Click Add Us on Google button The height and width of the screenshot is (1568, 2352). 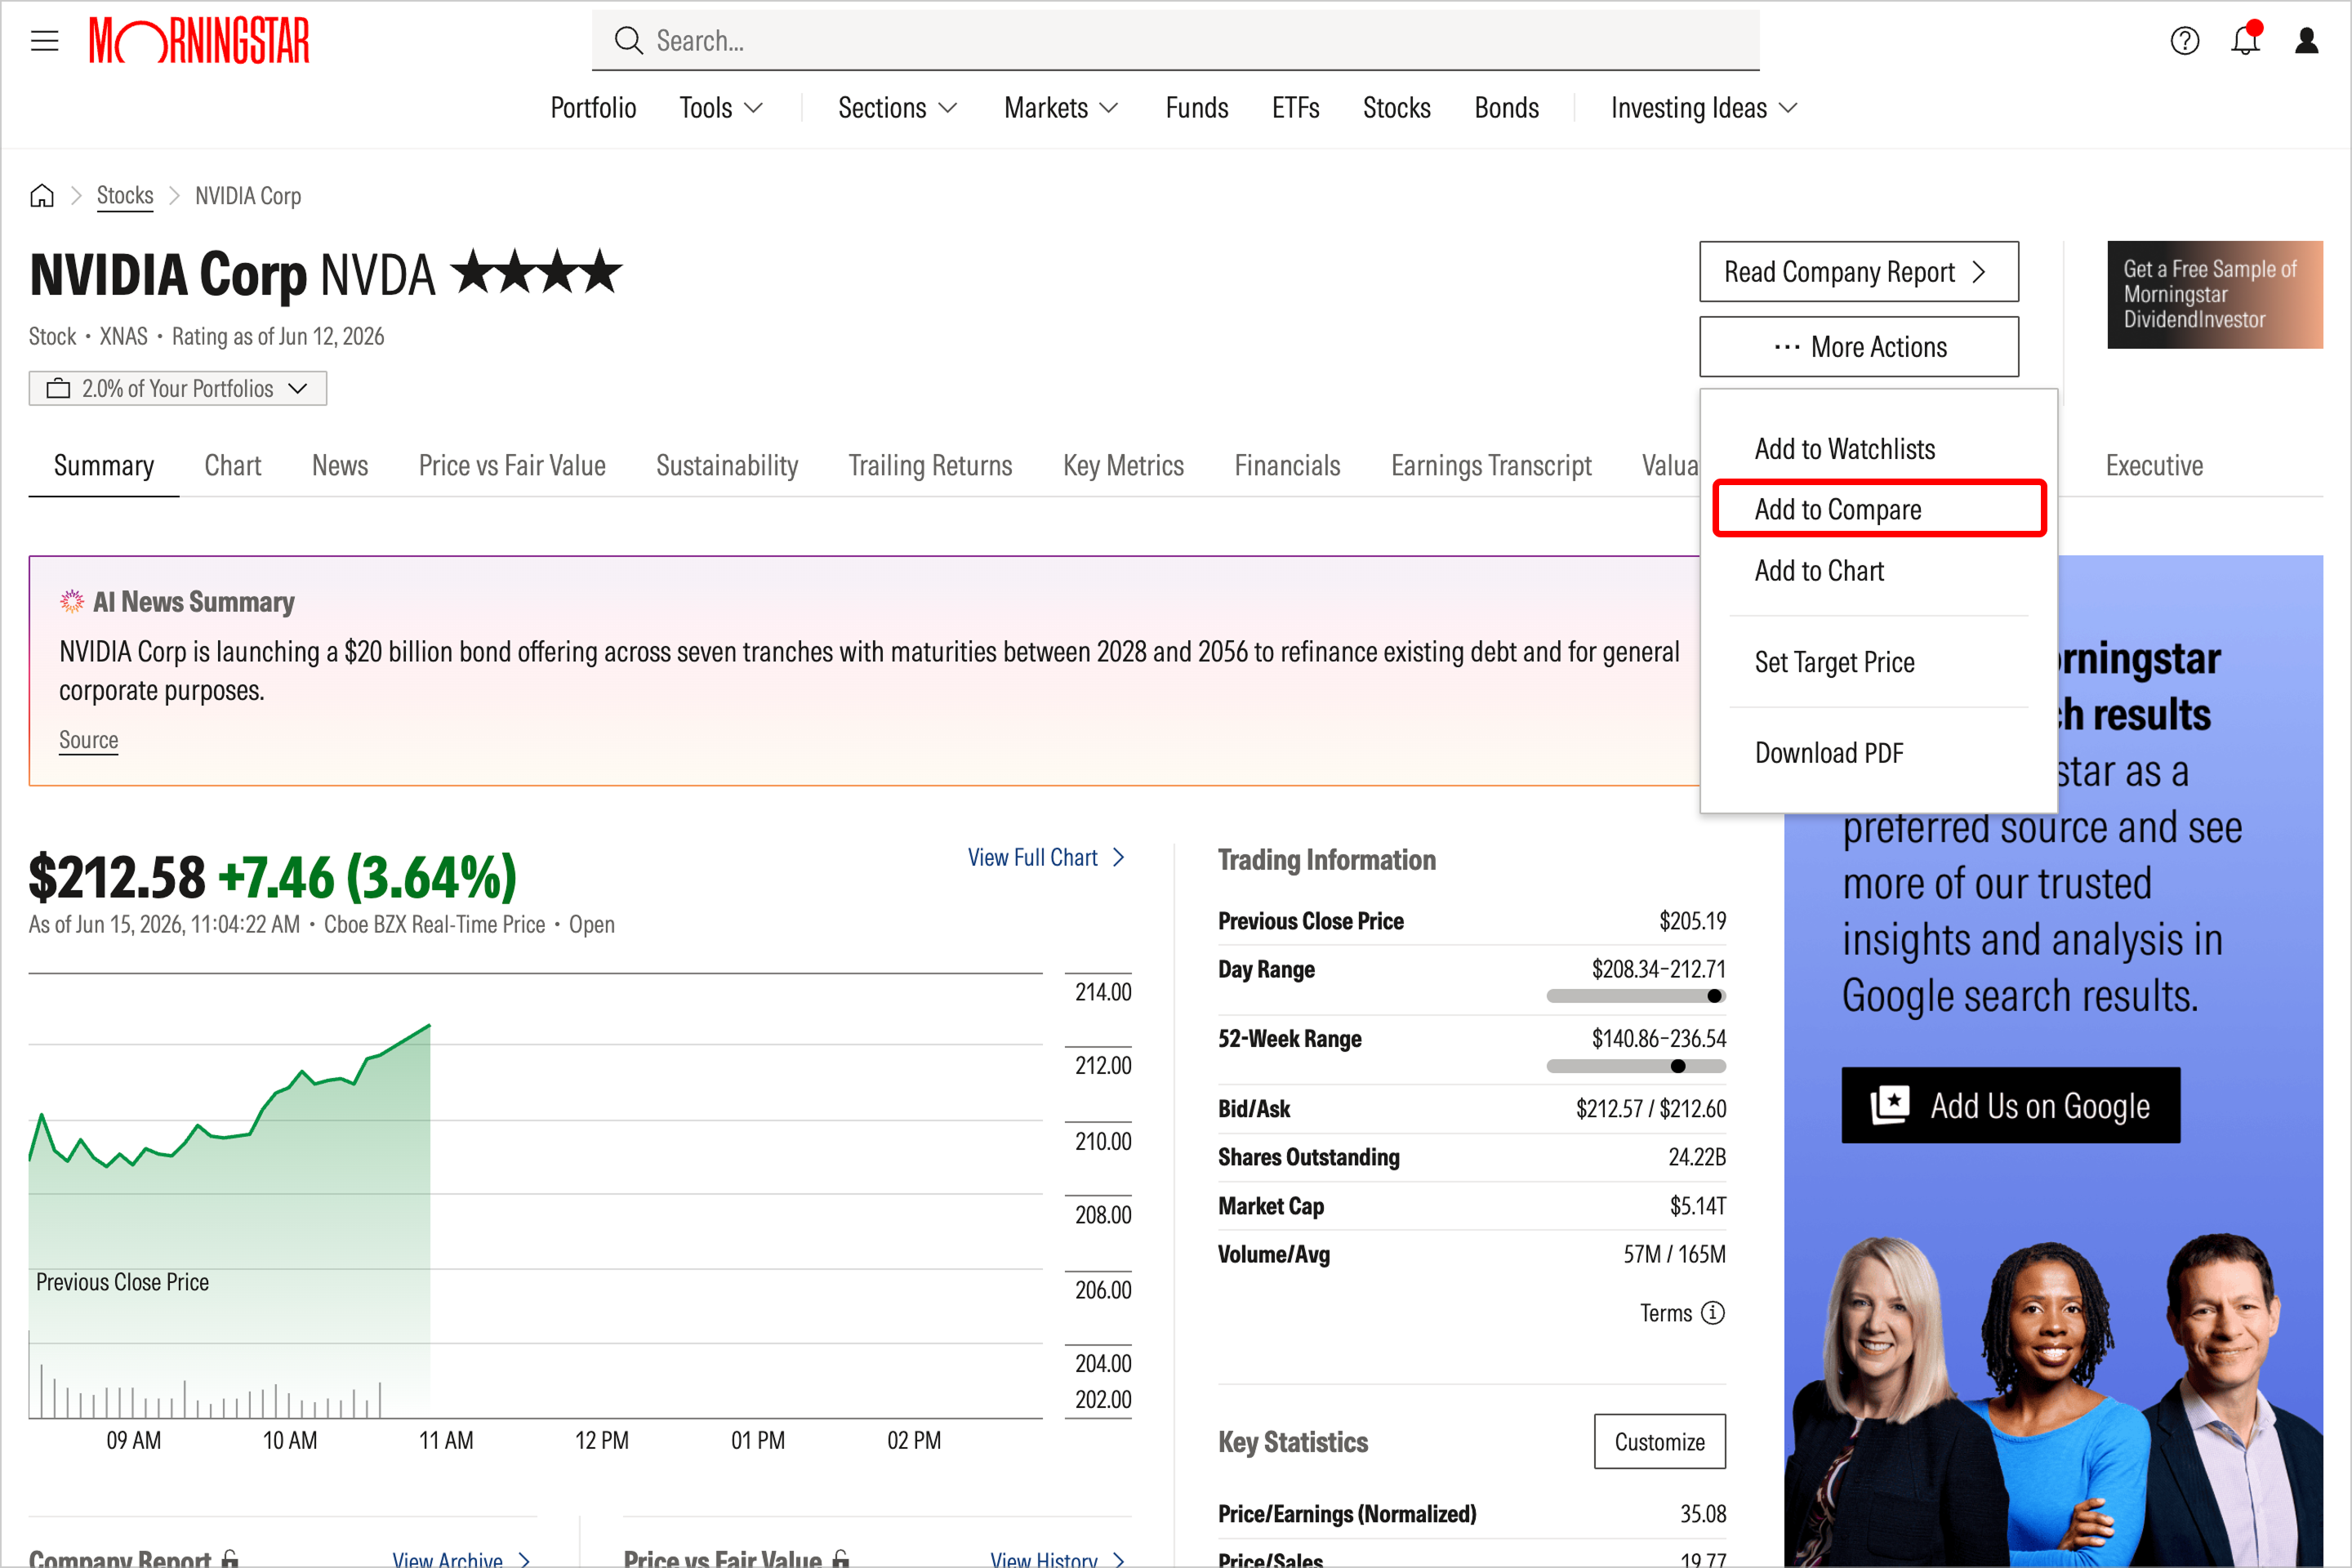point(2010,1105)
